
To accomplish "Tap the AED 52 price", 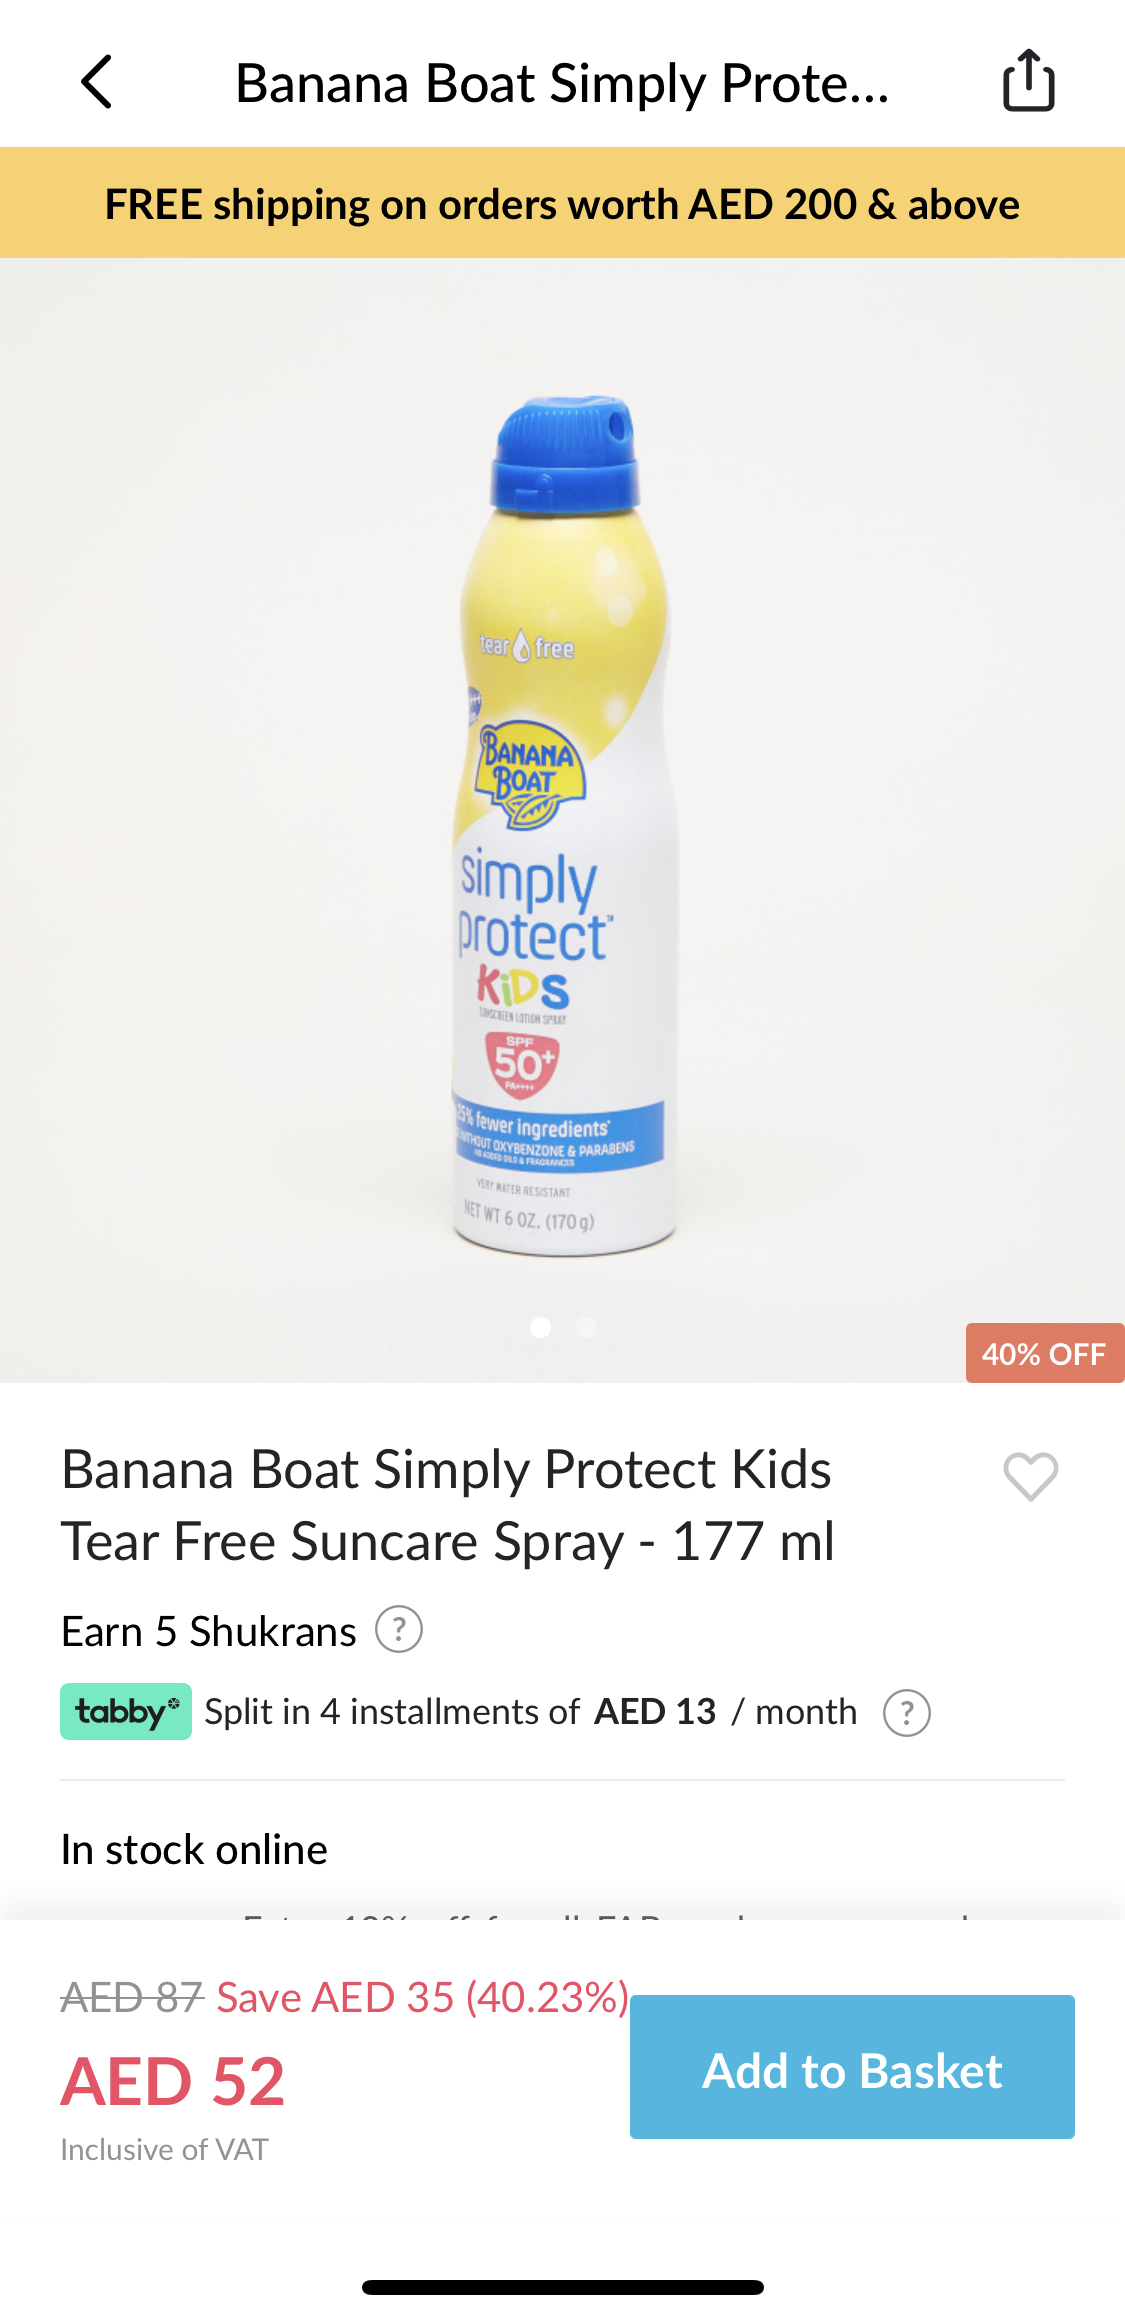I will (x=173, y=2081).
